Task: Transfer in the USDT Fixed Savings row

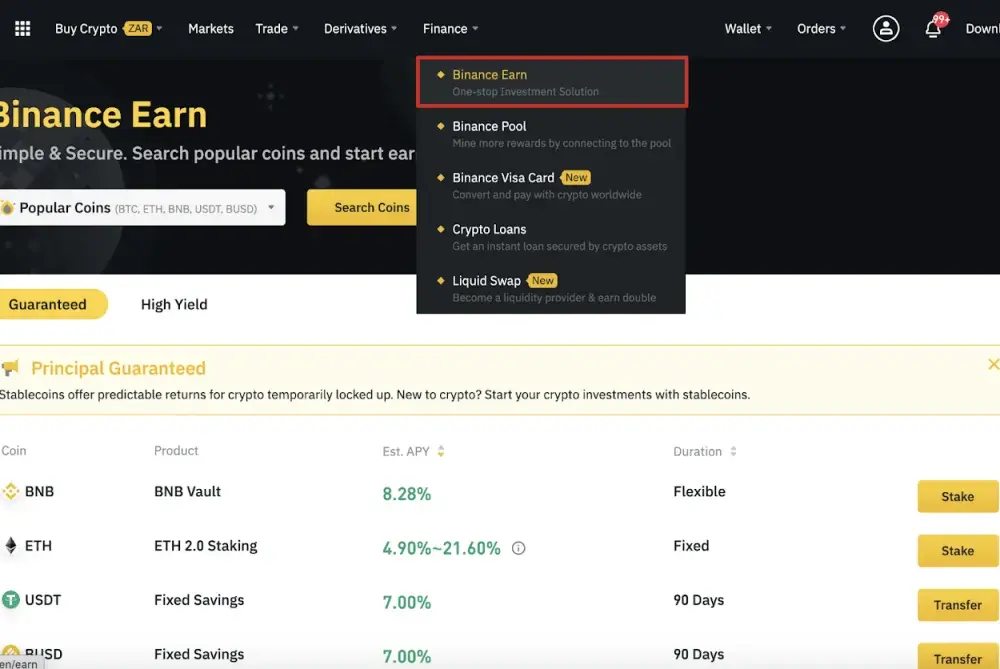Action: point(958,605)
